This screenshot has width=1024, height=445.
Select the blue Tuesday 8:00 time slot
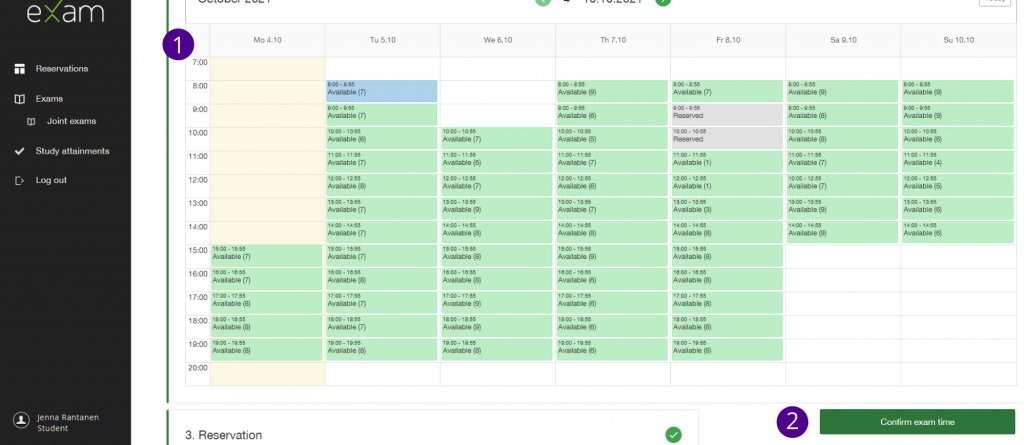[382, 91]
